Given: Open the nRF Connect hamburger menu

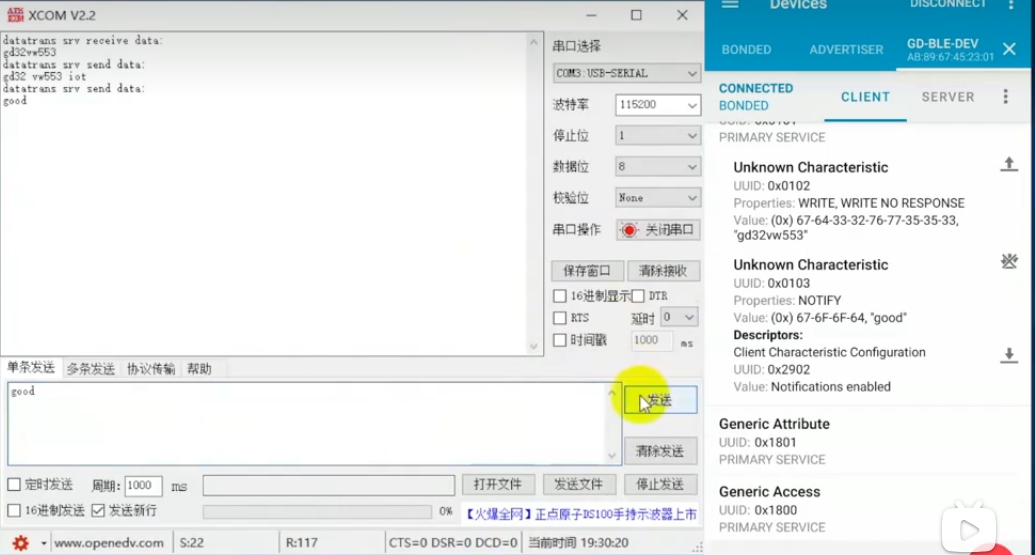Looking at the screenshot, I should pos(730,5).
